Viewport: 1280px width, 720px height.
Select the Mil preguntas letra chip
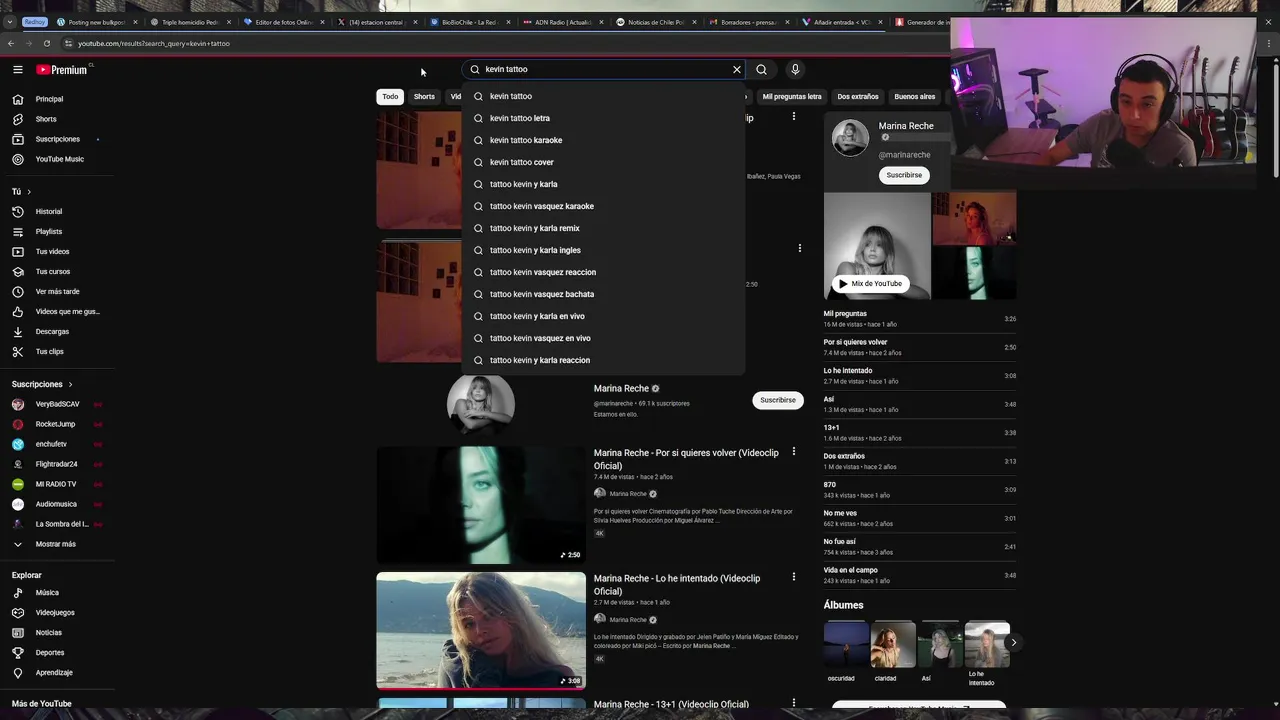click(x=792, y=97)
